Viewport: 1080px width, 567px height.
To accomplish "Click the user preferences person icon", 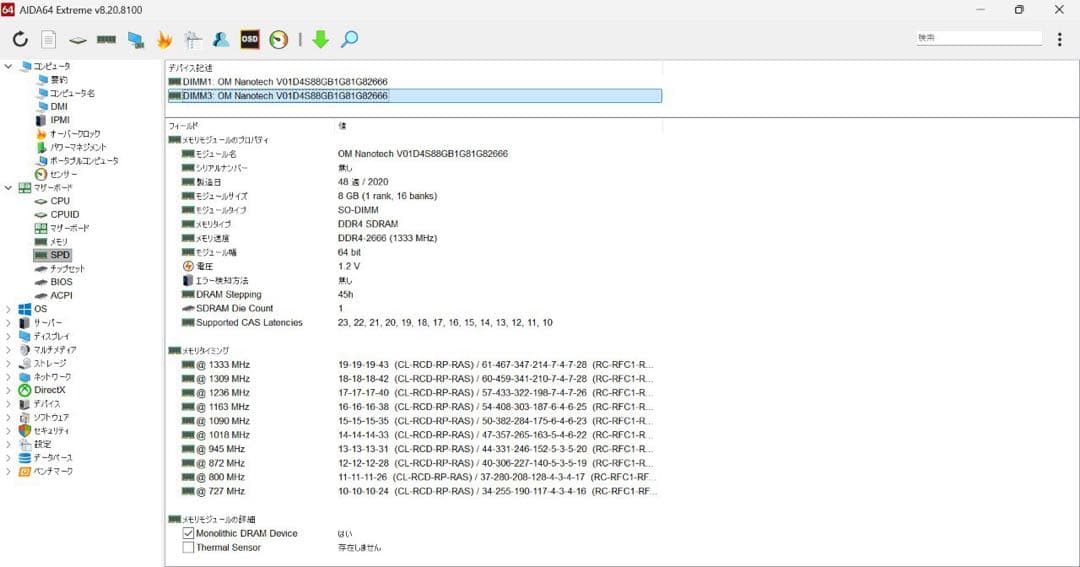I will [x=221, y=40].
